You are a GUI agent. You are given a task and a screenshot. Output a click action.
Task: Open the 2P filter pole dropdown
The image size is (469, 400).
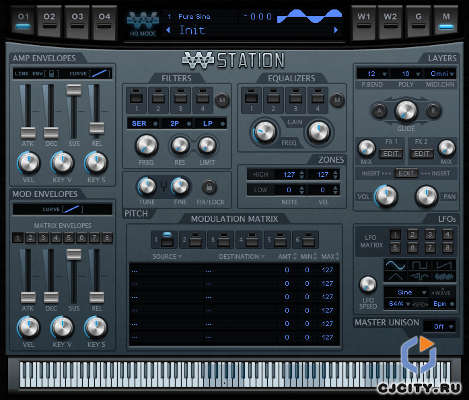tap(180, 124)
